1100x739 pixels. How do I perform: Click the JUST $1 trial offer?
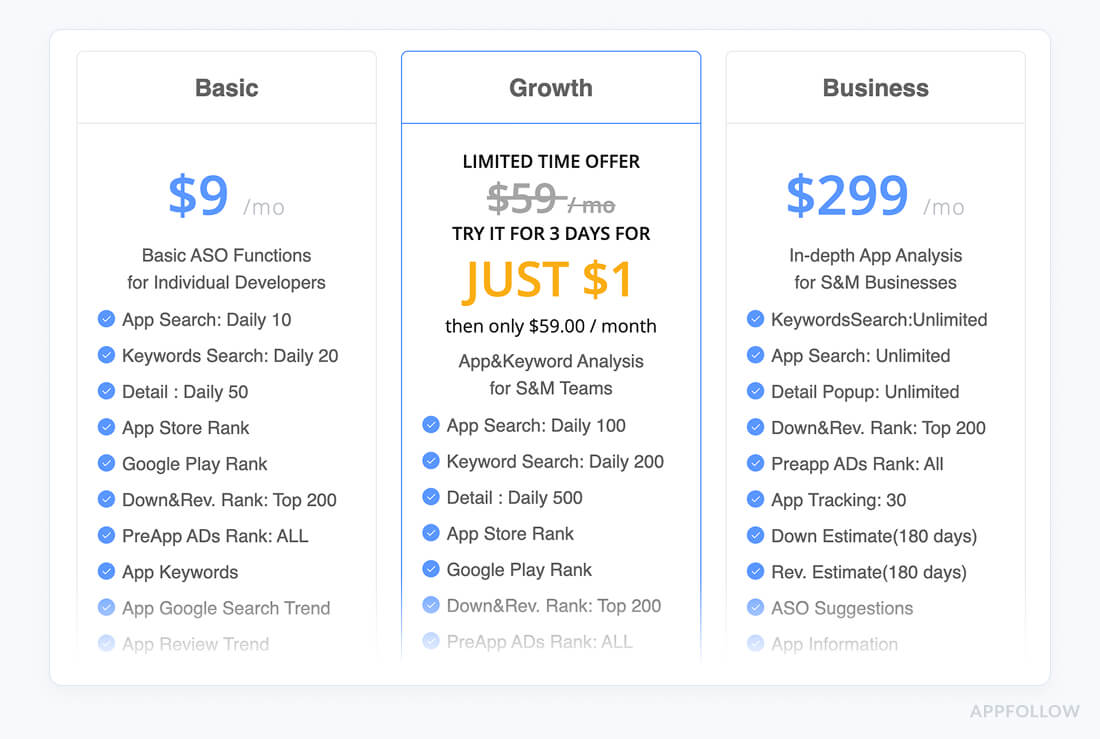(x=550, y=281)
